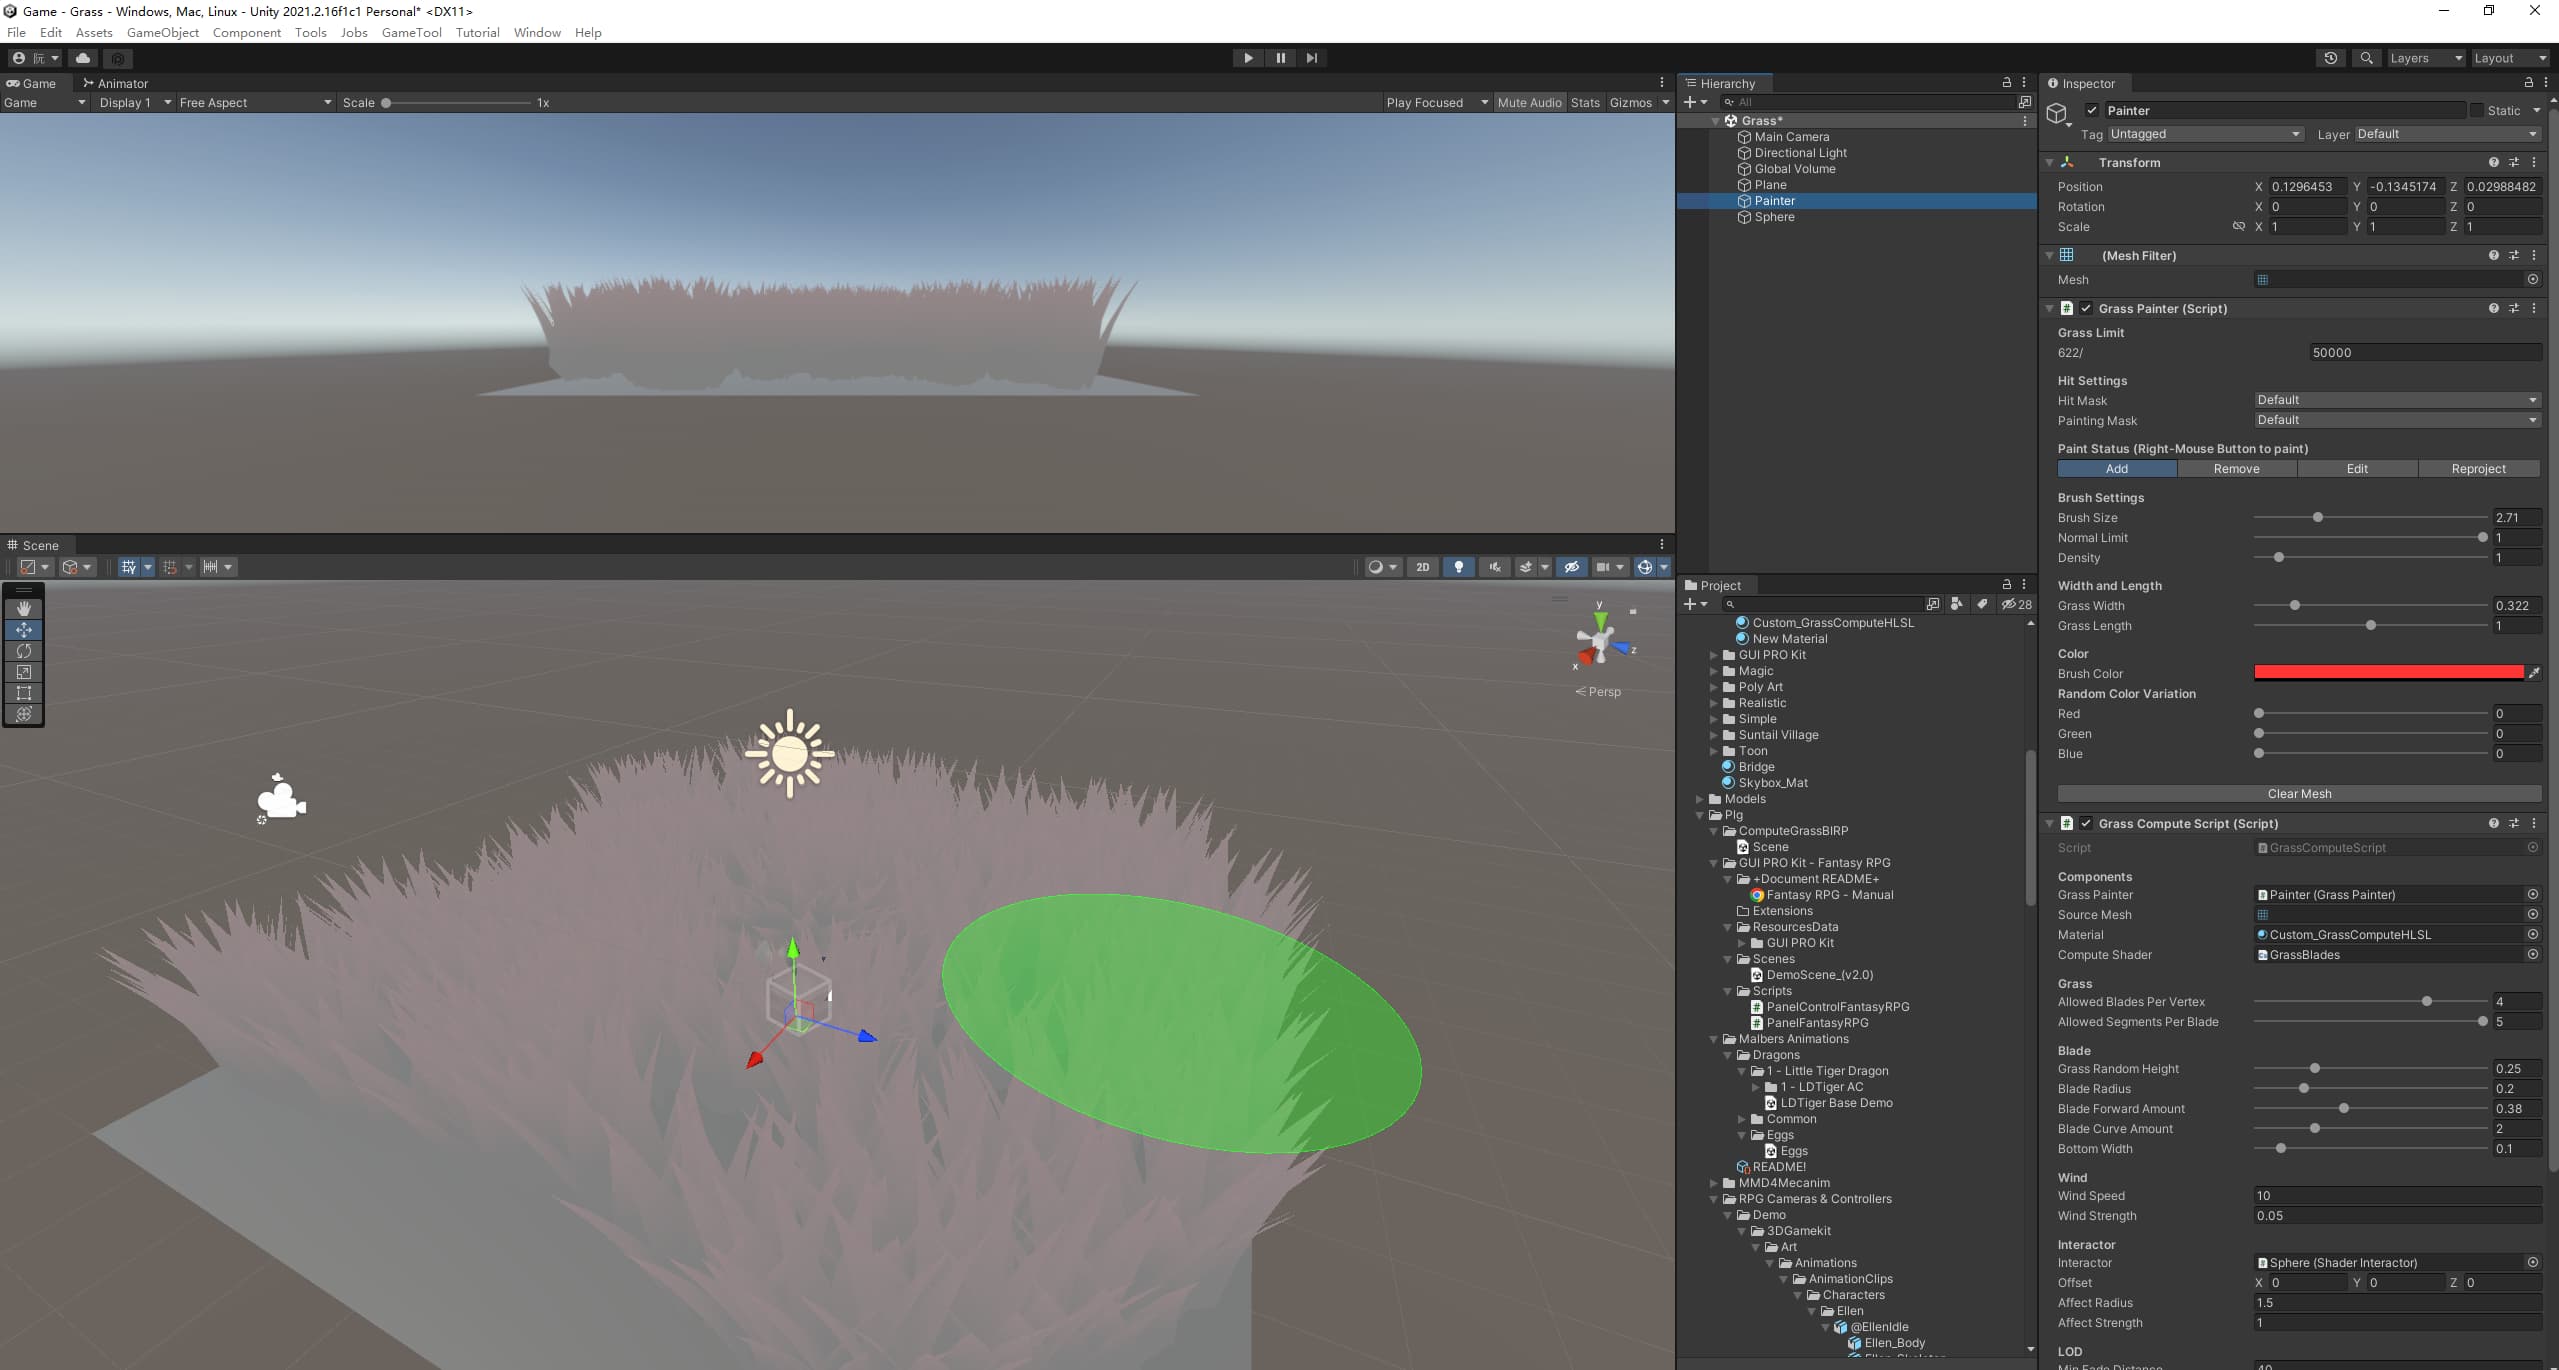Image resolution: width=2559 pixels, height=1370 pixels.
Task: Open the Hit Mask dropdown
Action: (x=2397, y=400)
